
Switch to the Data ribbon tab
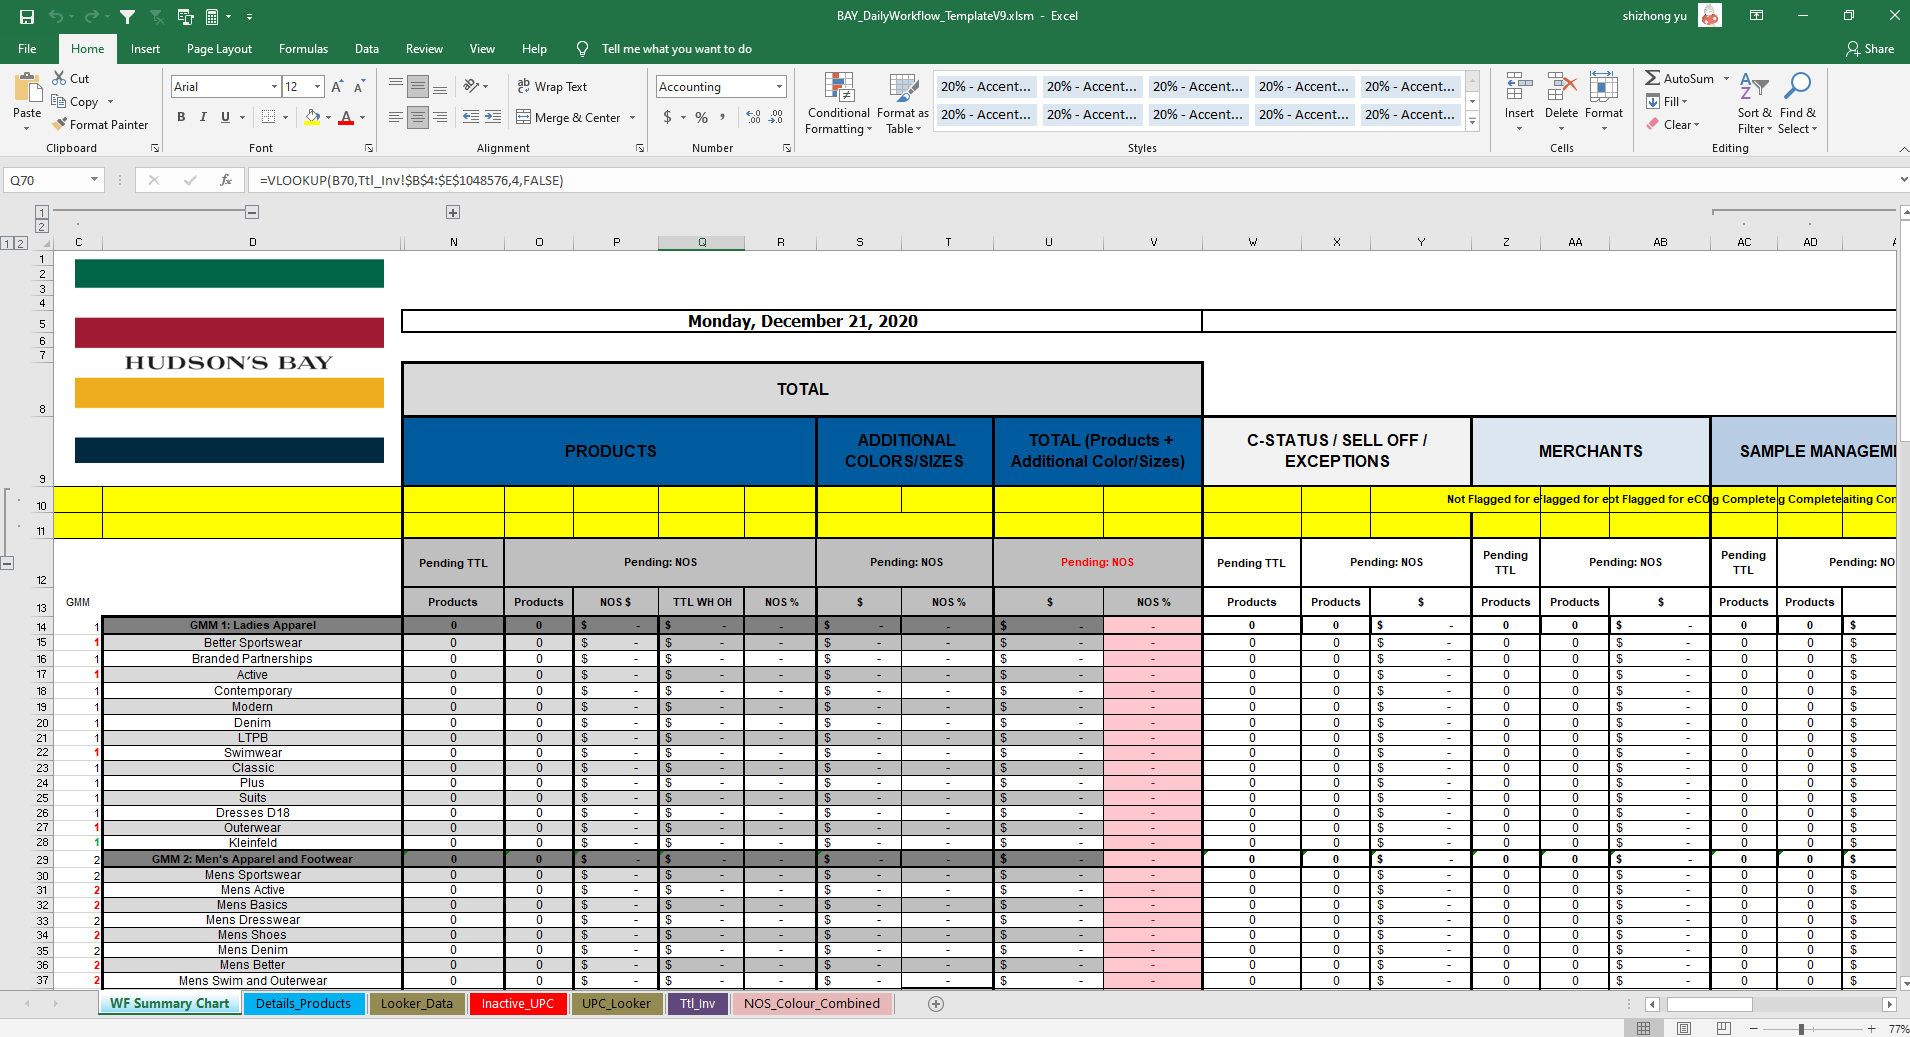(x=367, y=48)
